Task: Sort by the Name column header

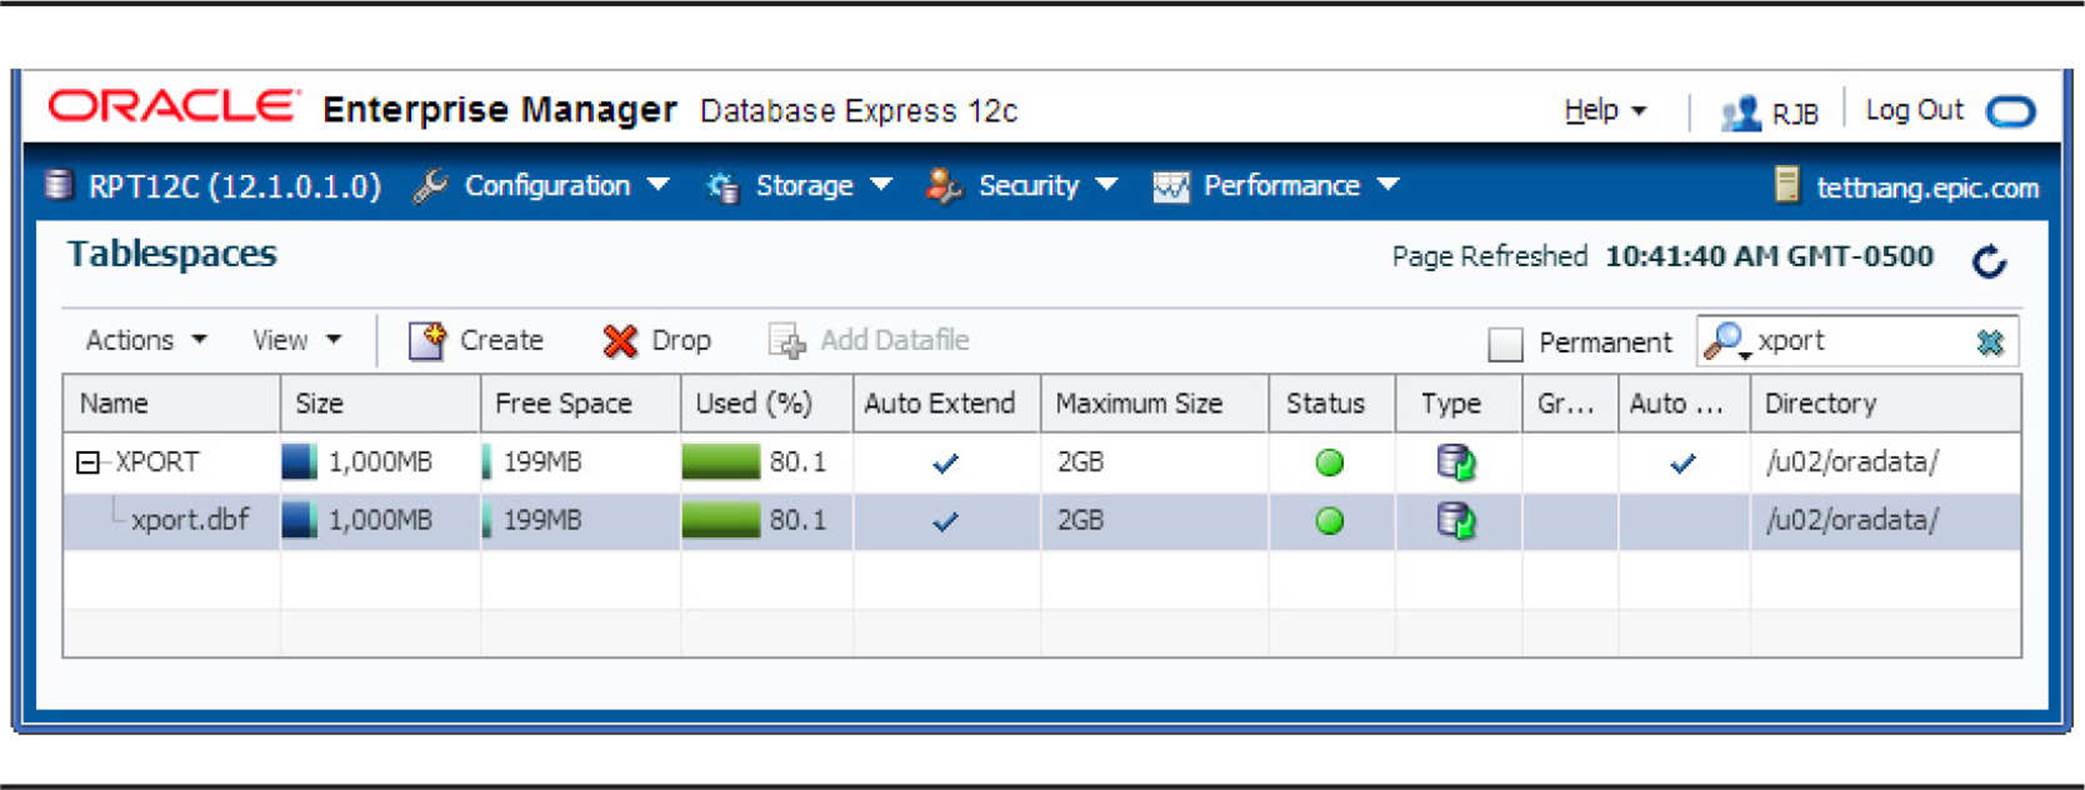Action: (171, 403)
